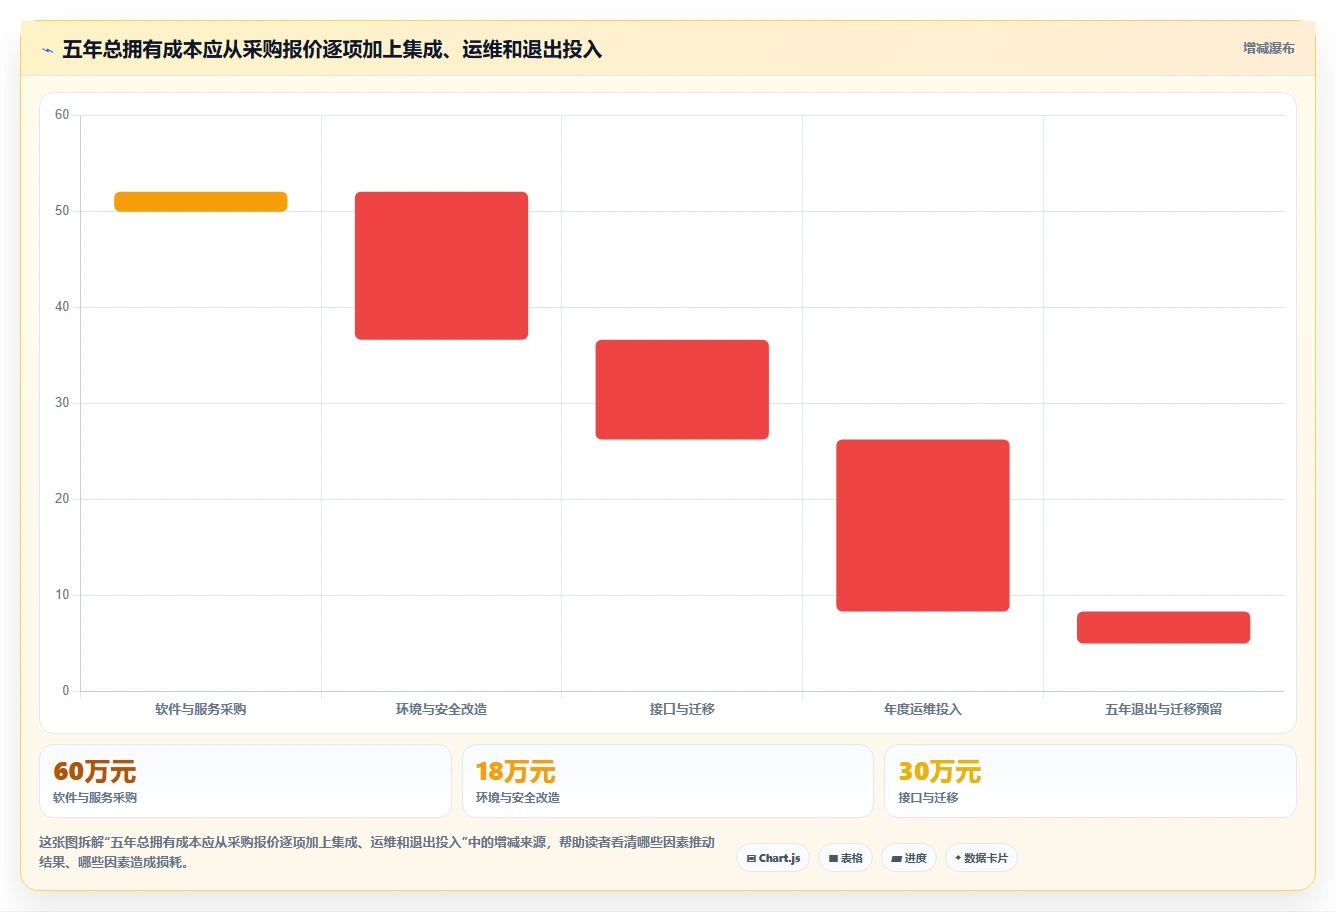The image size is (1336, 912).
Task: Click the y-axis value 0
Action: pos(66,690)
